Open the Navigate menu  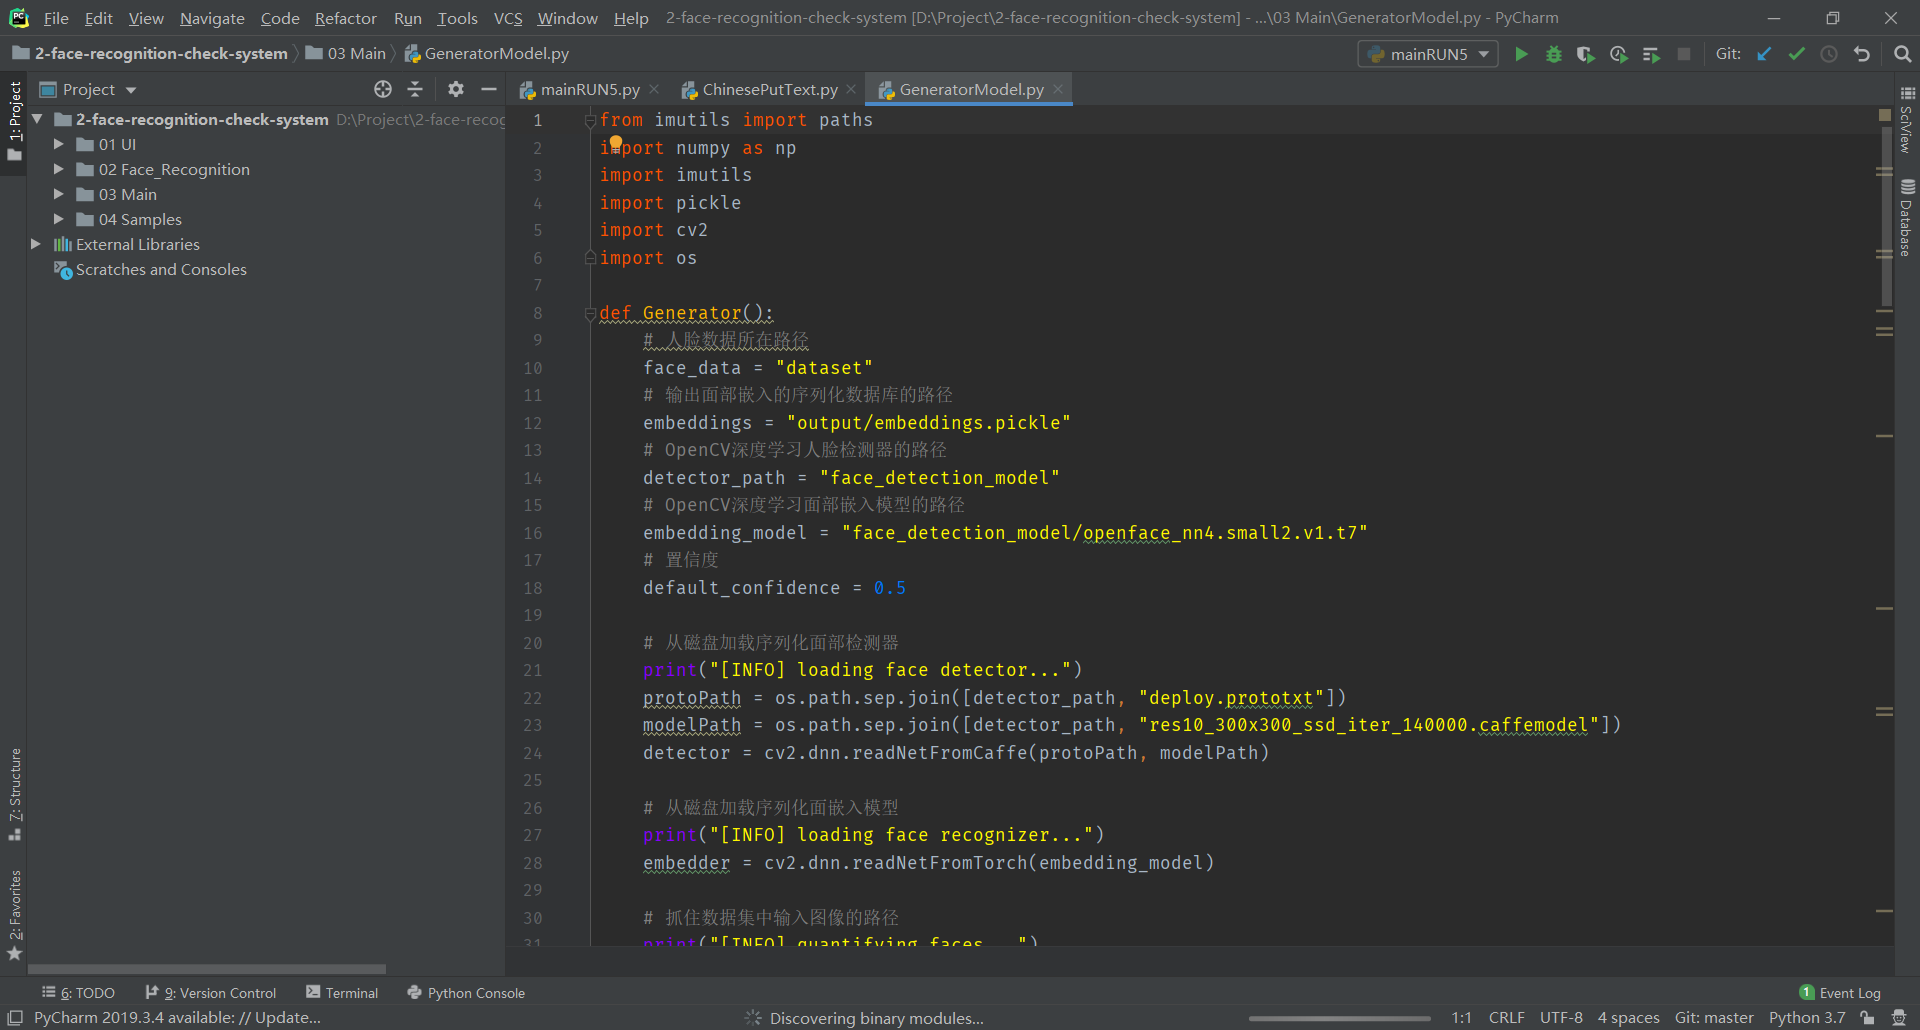click(x=212, y=18)
